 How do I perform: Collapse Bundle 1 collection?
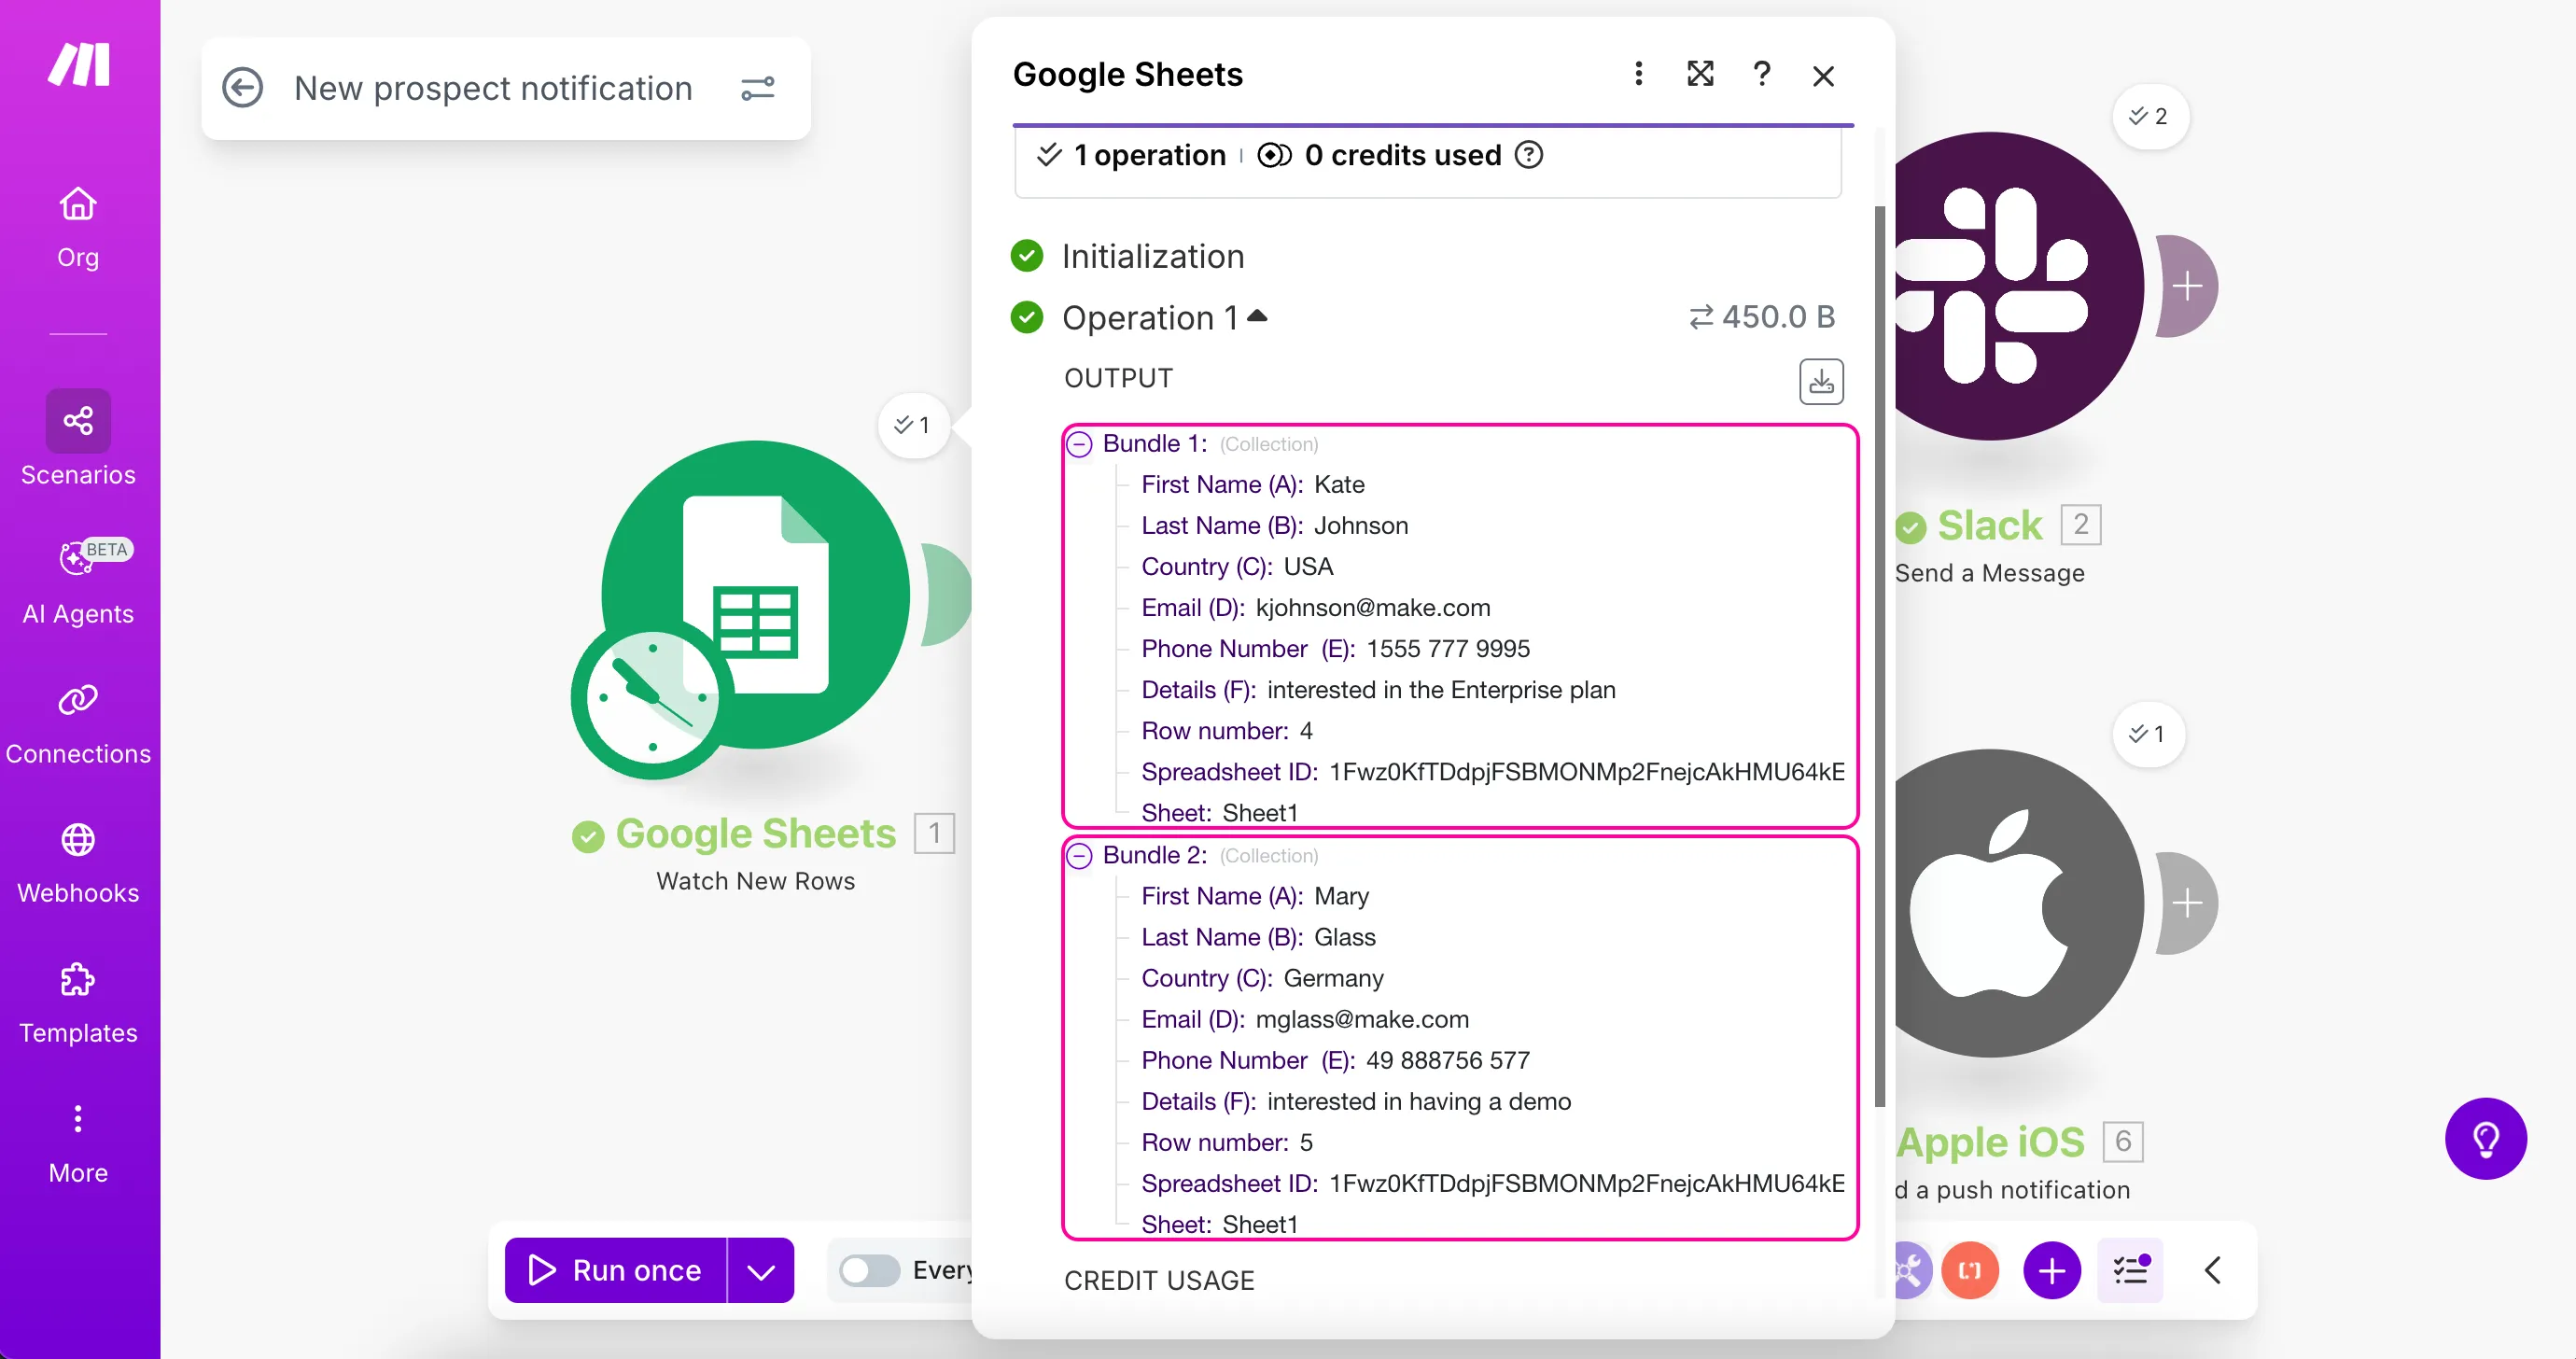[1079, 444]
